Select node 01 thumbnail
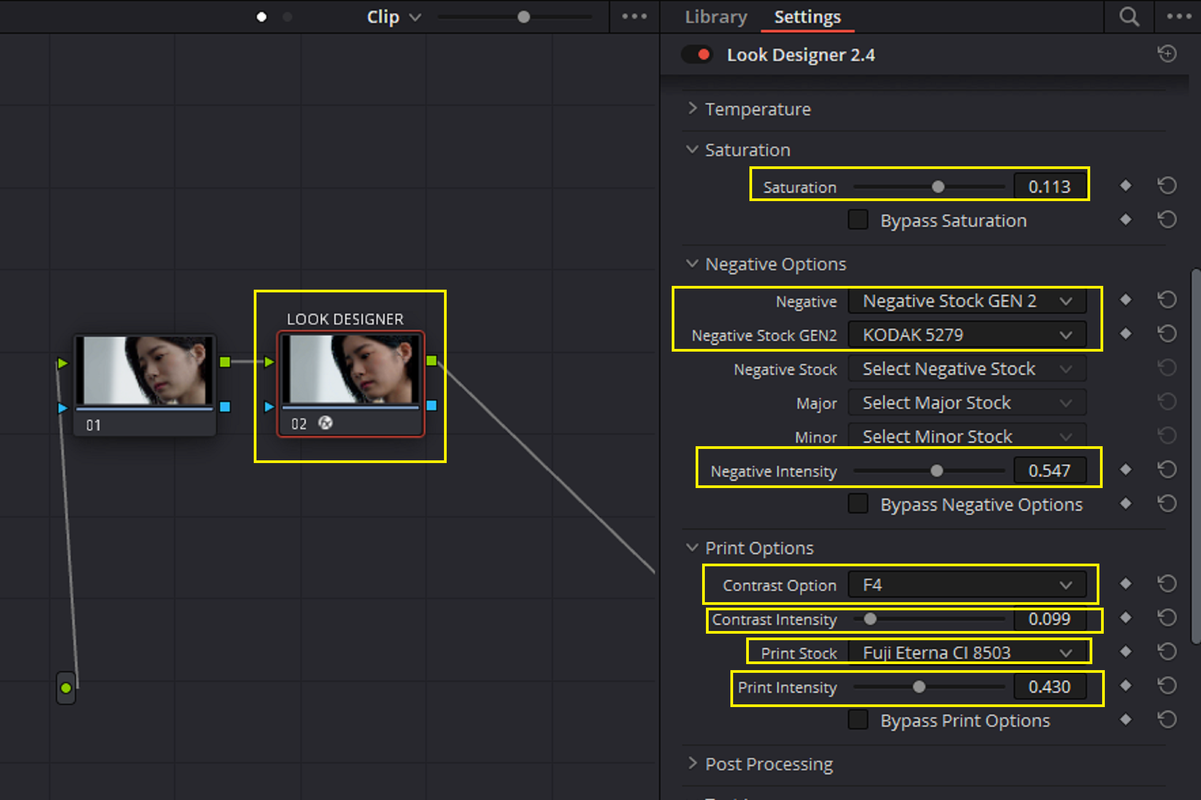Viewport: 1201px width, 800px height. (146, 371)
